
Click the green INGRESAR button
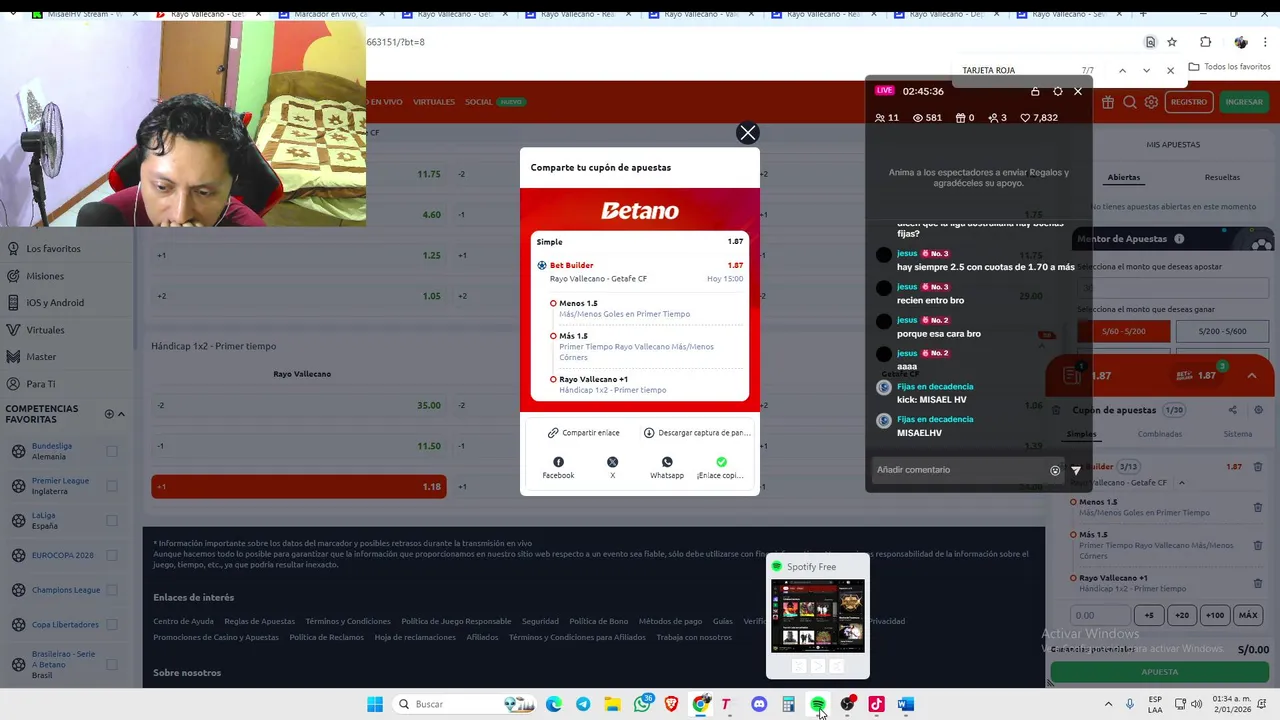point(1244,102)
